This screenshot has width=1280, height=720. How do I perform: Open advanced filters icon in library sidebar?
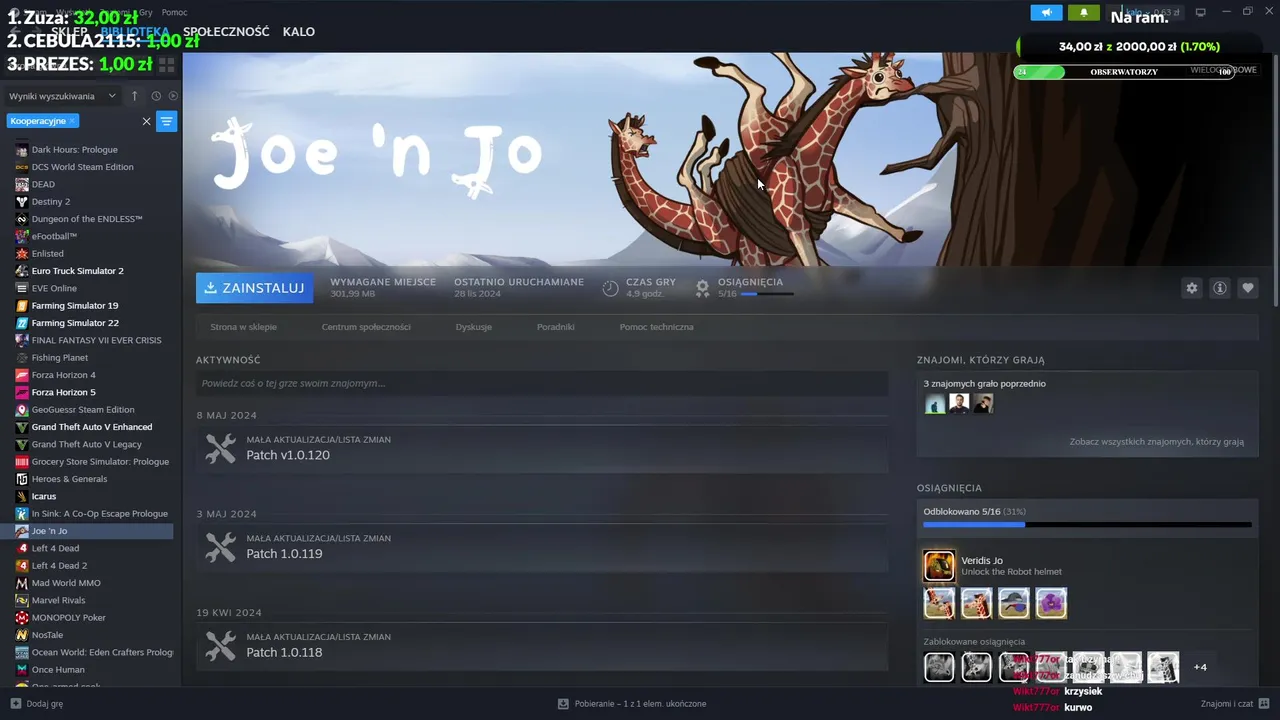point(167,121)
